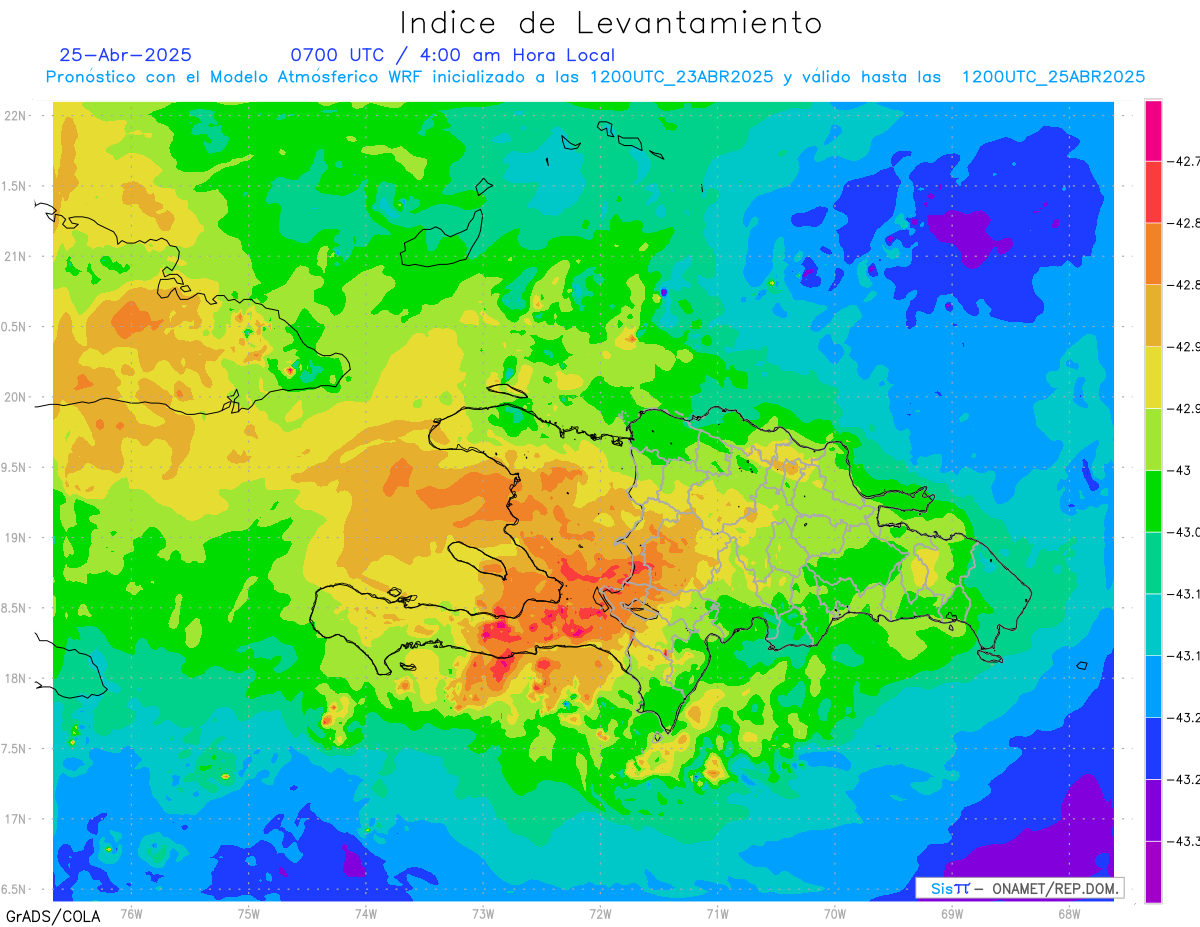Click the '1.5N' latitude label
The image size is (1200, 927).
(15, 186)
